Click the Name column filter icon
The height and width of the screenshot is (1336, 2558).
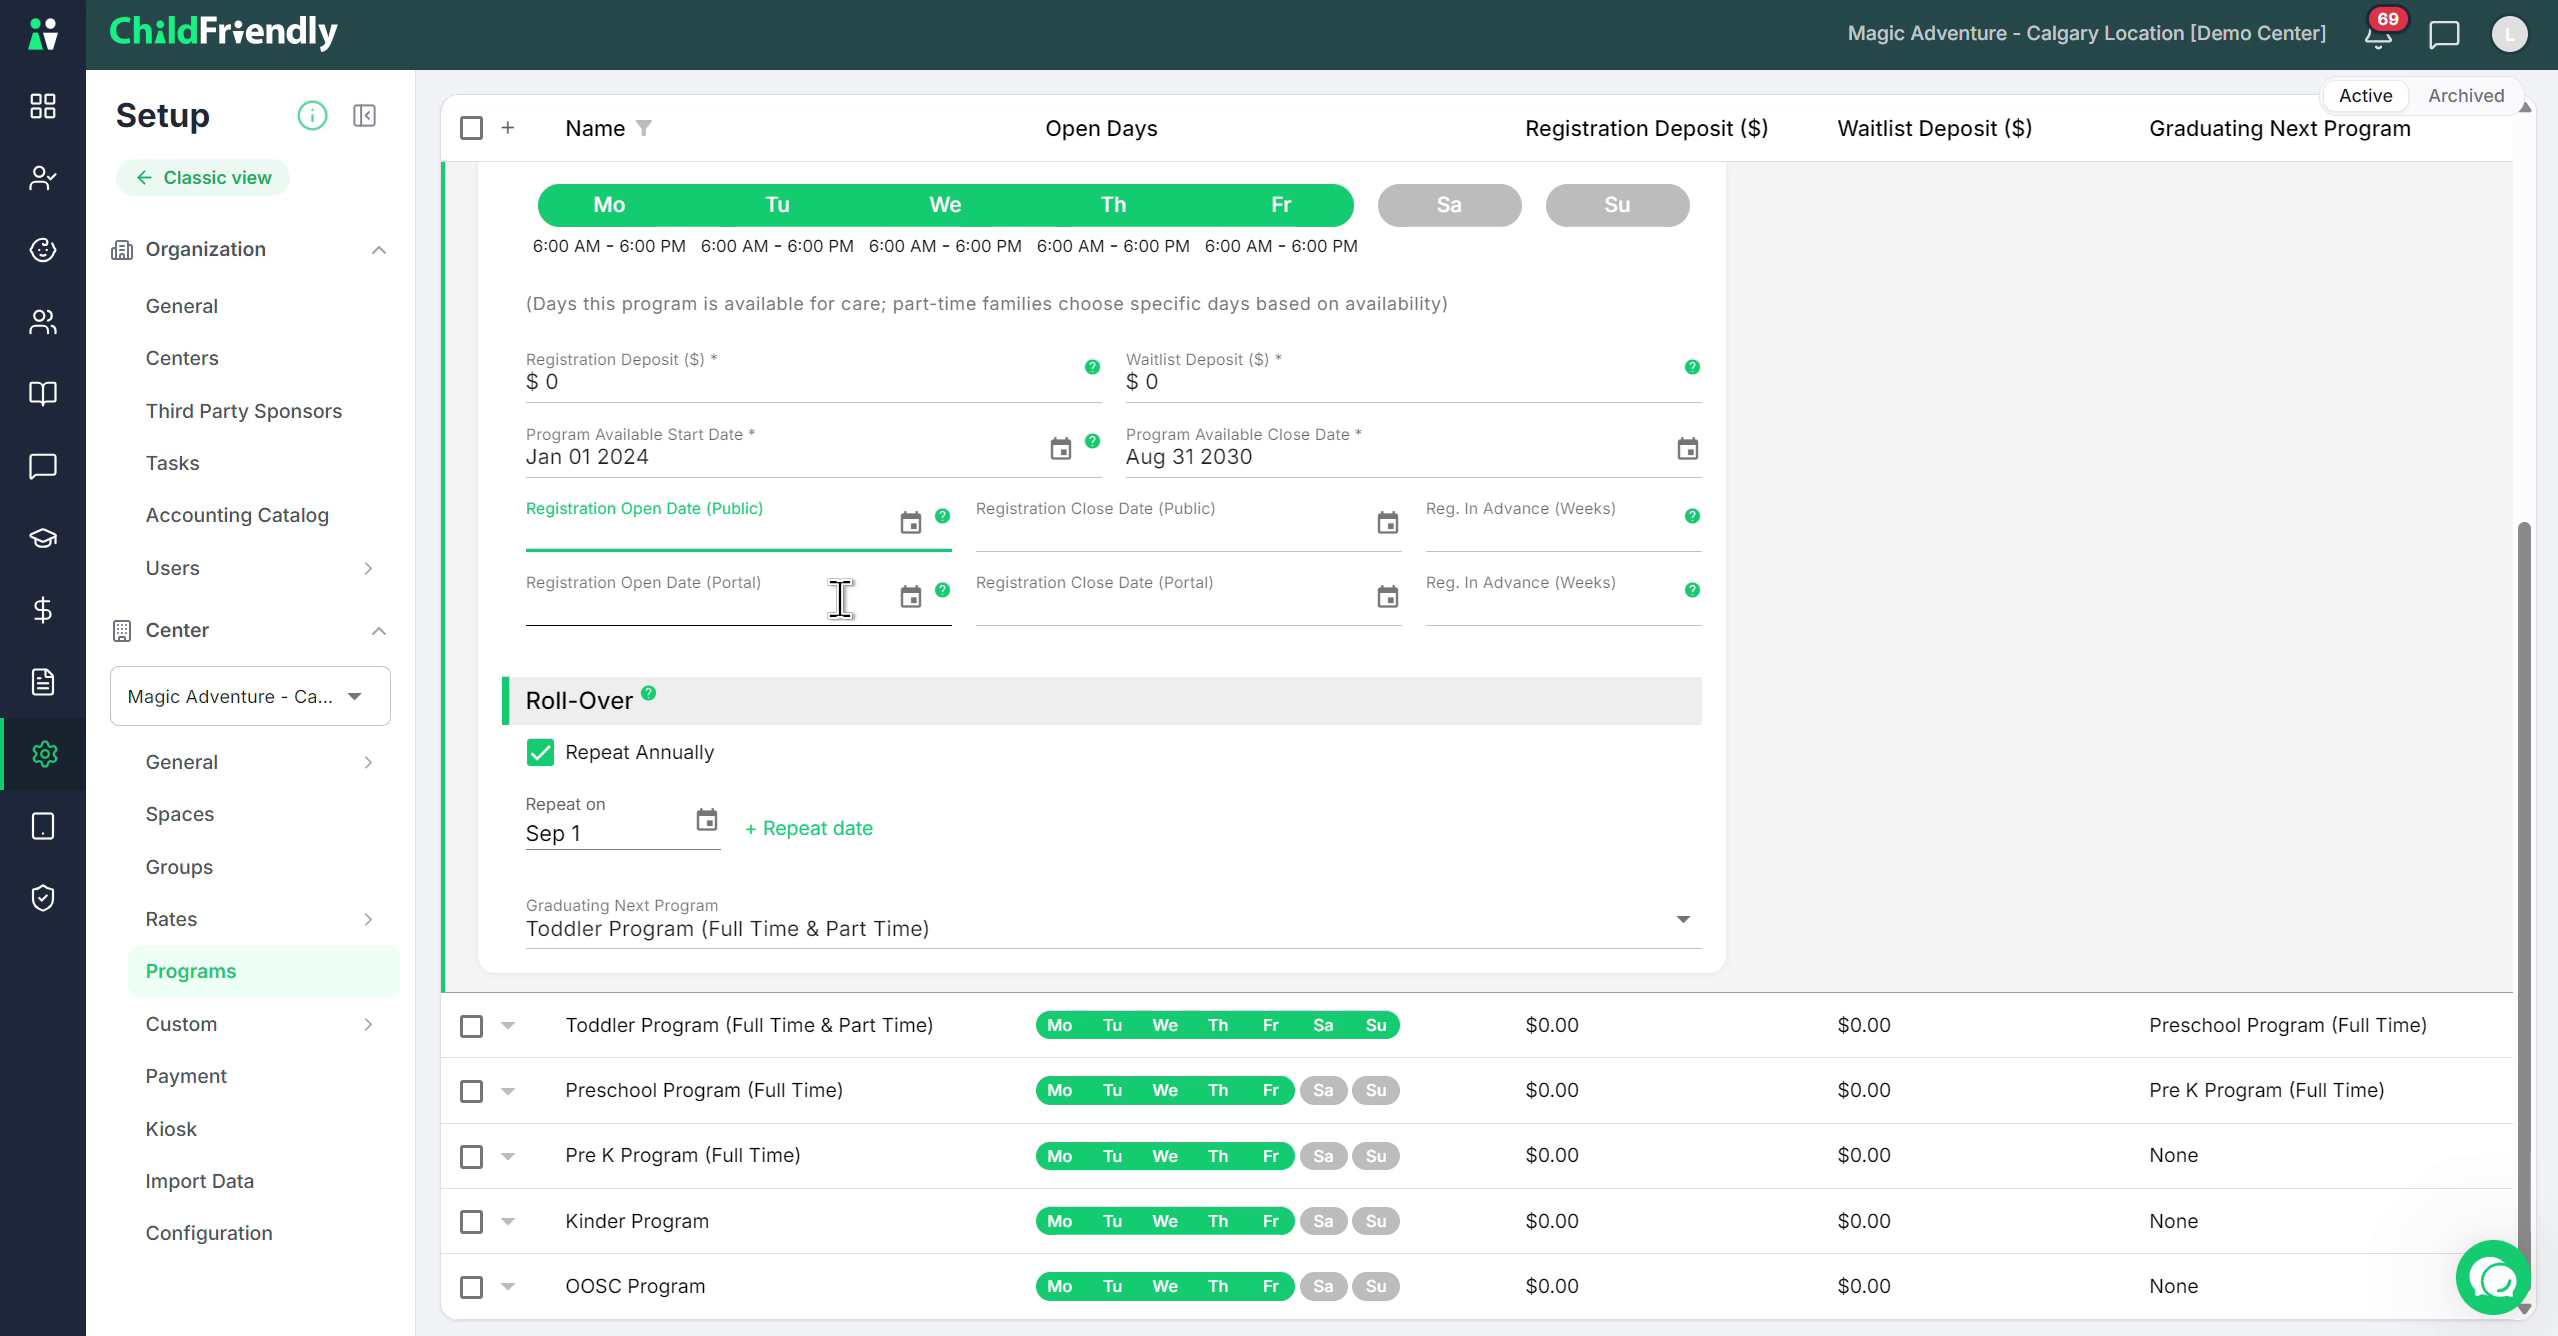(x=644, y=128)
